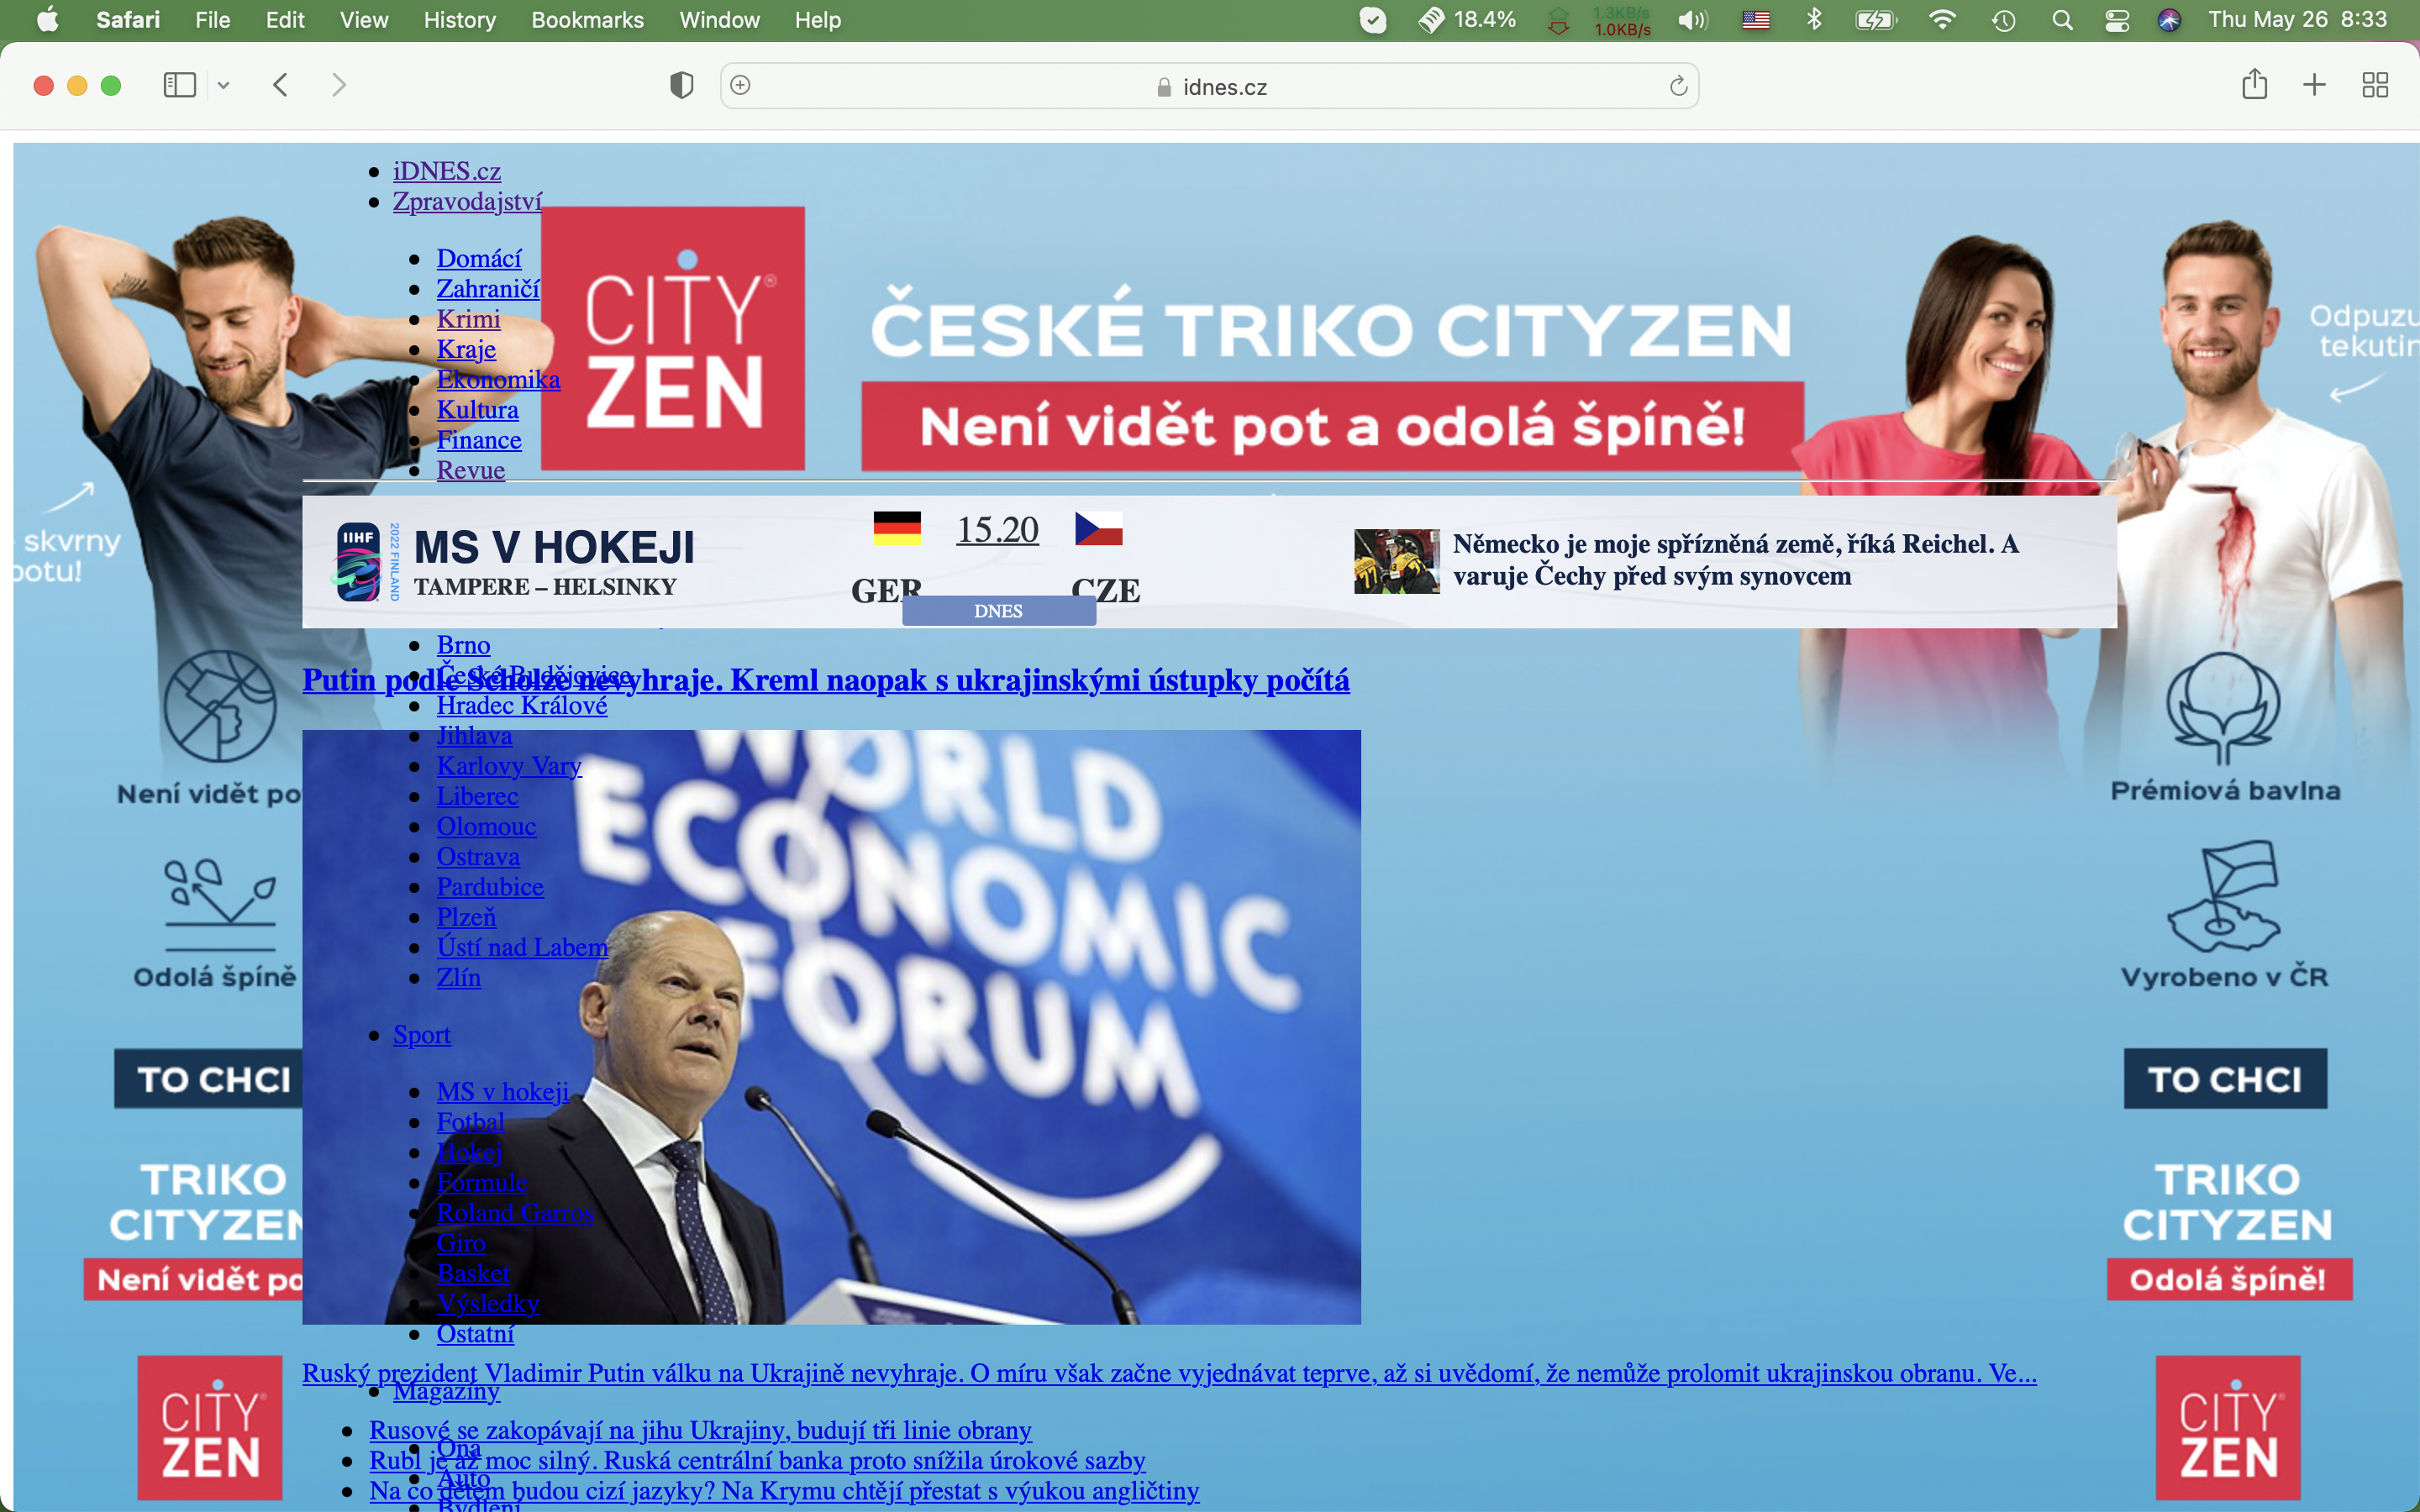2420x1512 pixels.
Task: Go back to previous page
Action: click(281, 85)
